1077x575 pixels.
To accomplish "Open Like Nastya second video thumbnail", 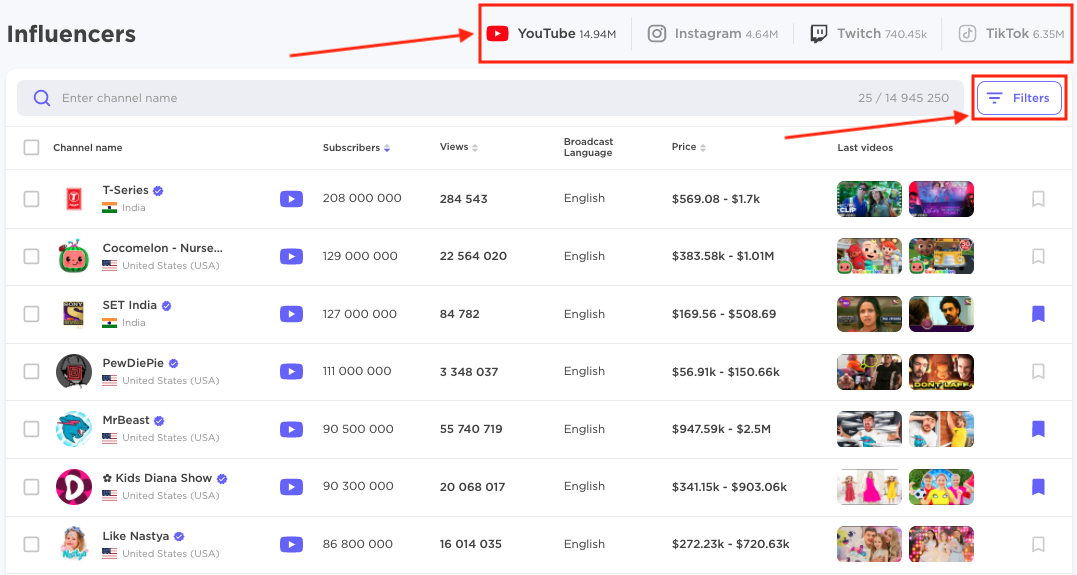I will pos(941,544).
